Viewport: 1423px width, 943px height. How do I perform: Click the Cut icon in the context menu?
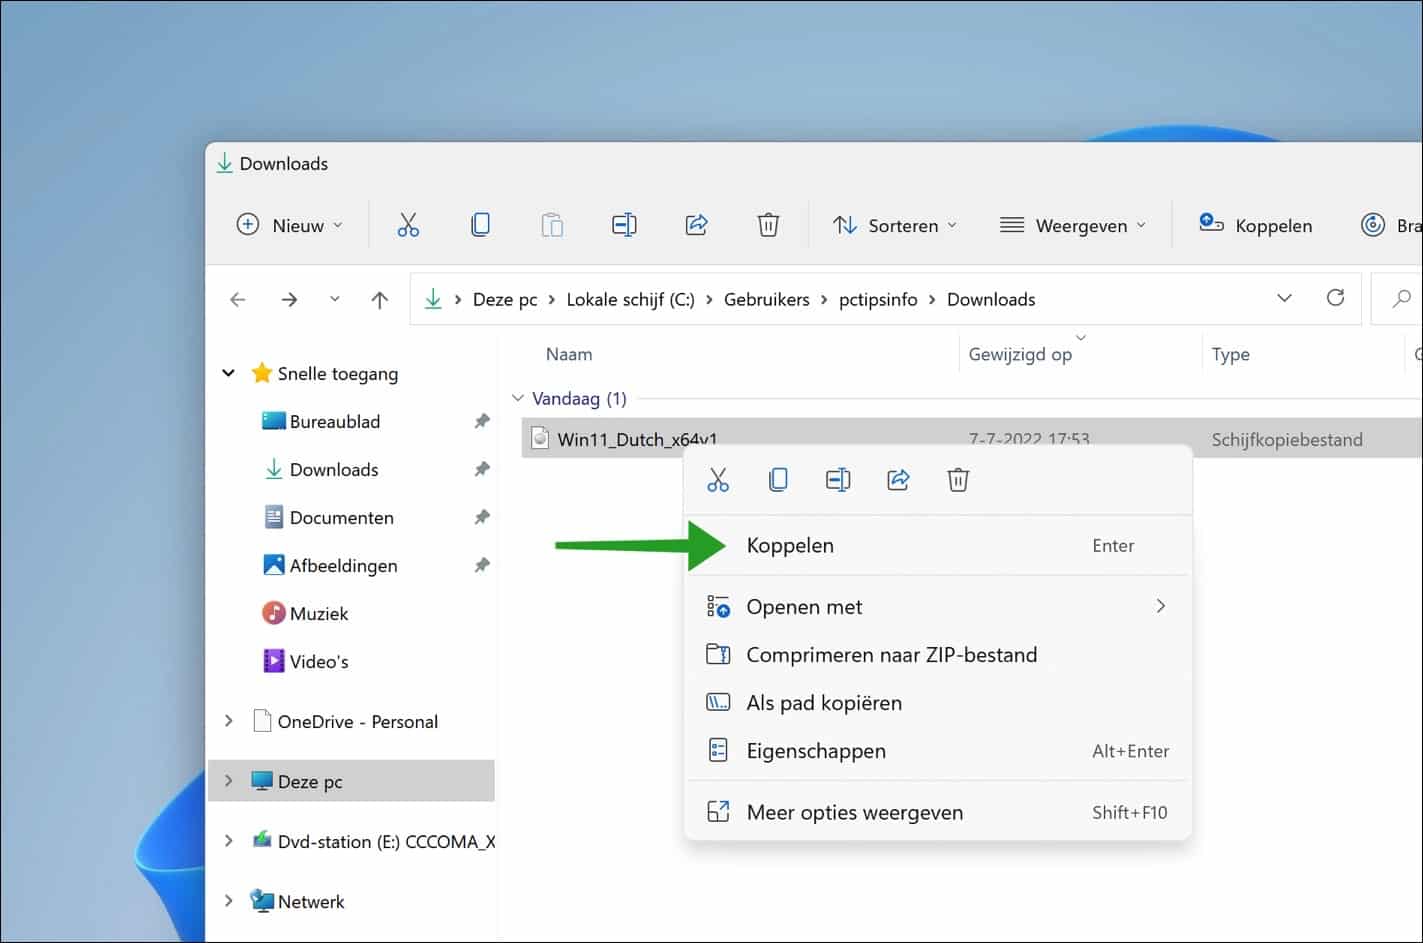pos(718,479)
